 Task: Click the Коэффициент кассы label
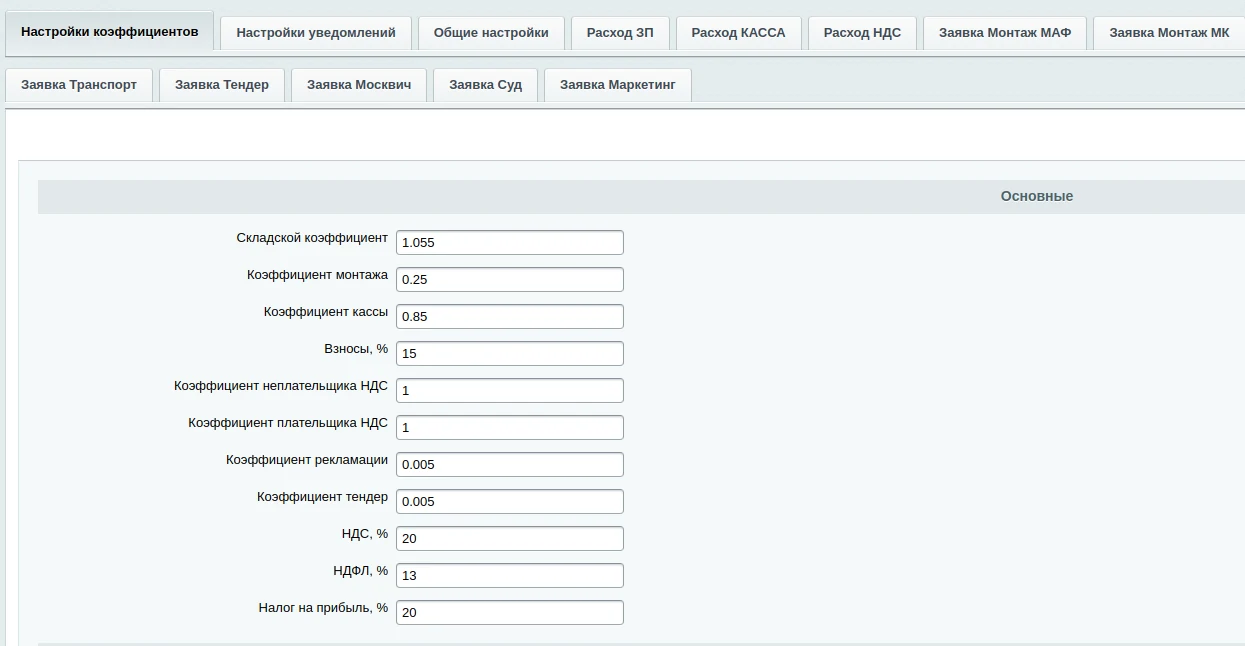click(326, 312)
